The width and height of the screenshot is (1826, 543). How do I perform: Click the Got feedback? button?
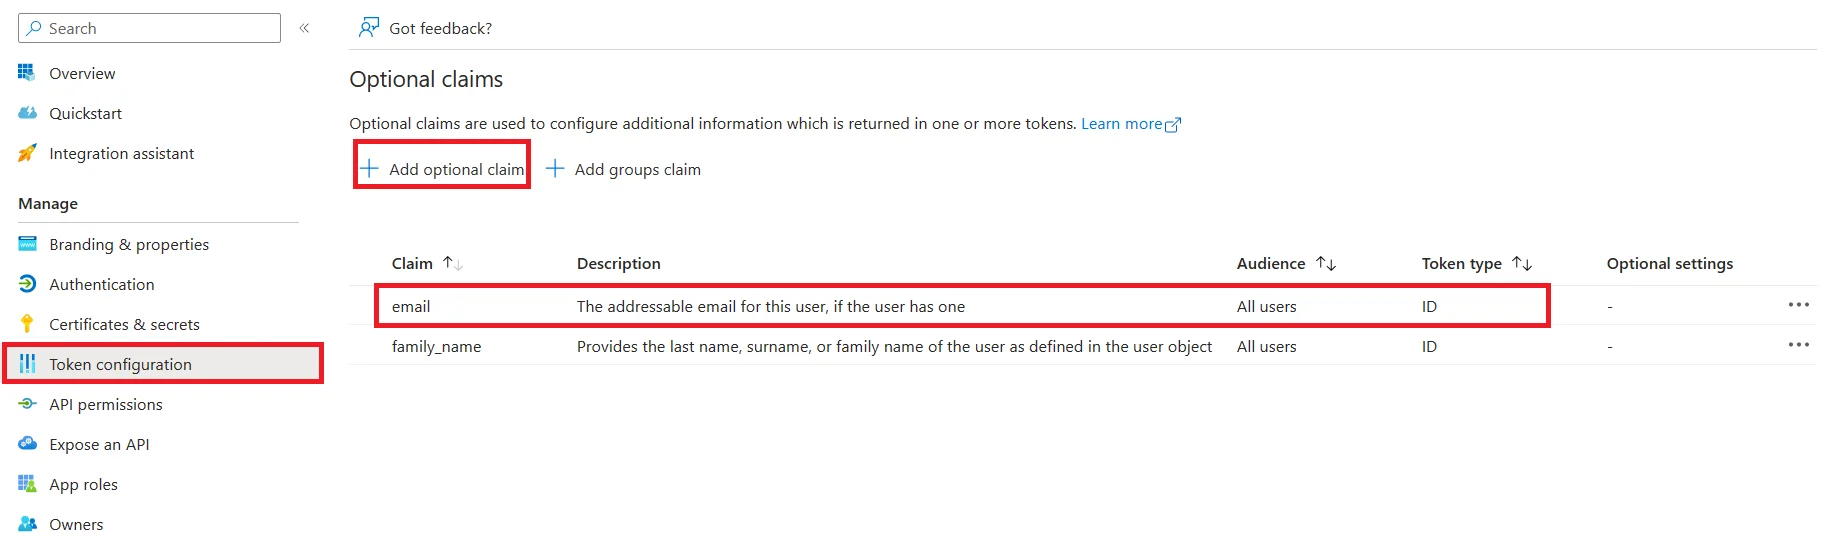(426, 28)
